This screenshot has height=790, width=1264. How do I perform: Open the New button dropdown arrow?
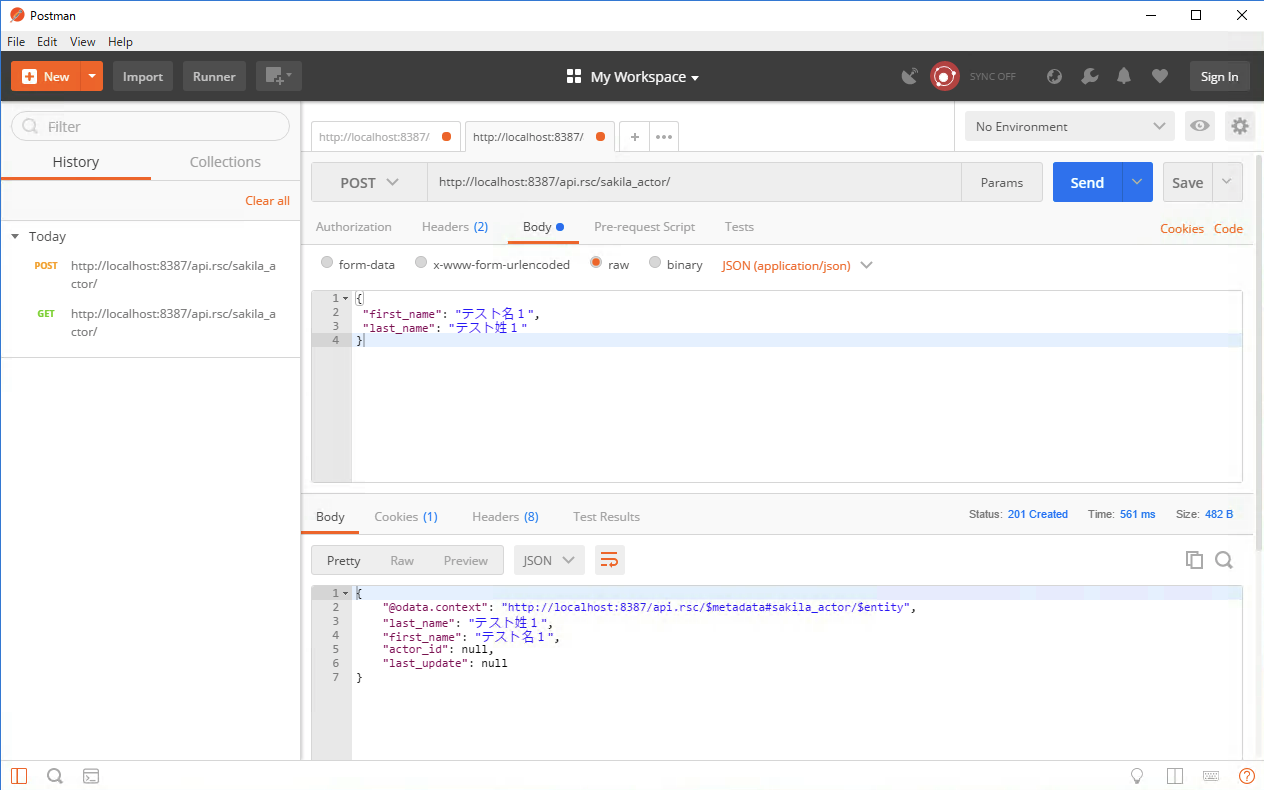point(92,76)
